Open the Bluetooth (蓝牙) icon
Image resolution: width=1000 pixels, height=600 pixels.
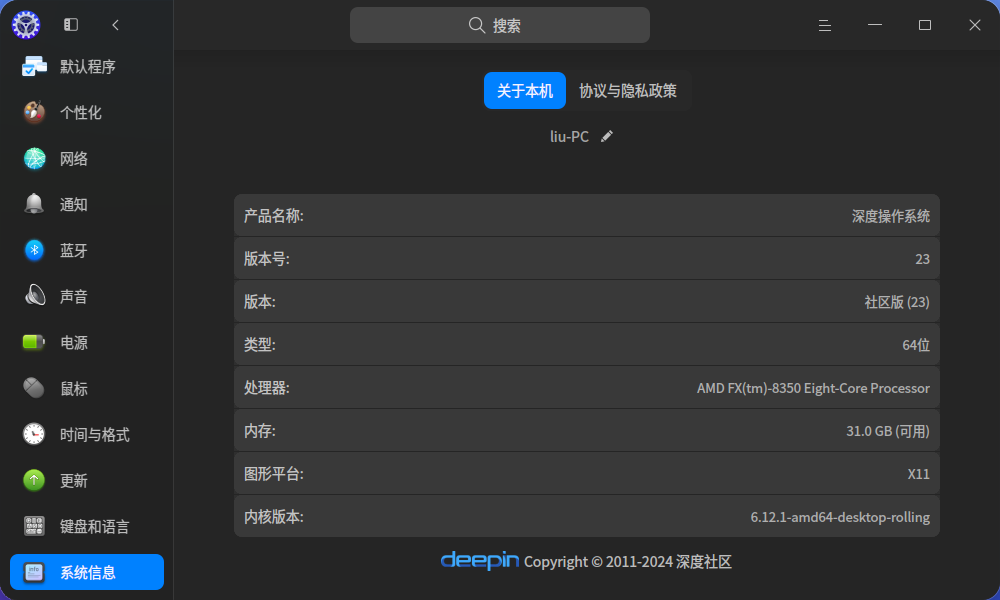(x=34, y=250)
